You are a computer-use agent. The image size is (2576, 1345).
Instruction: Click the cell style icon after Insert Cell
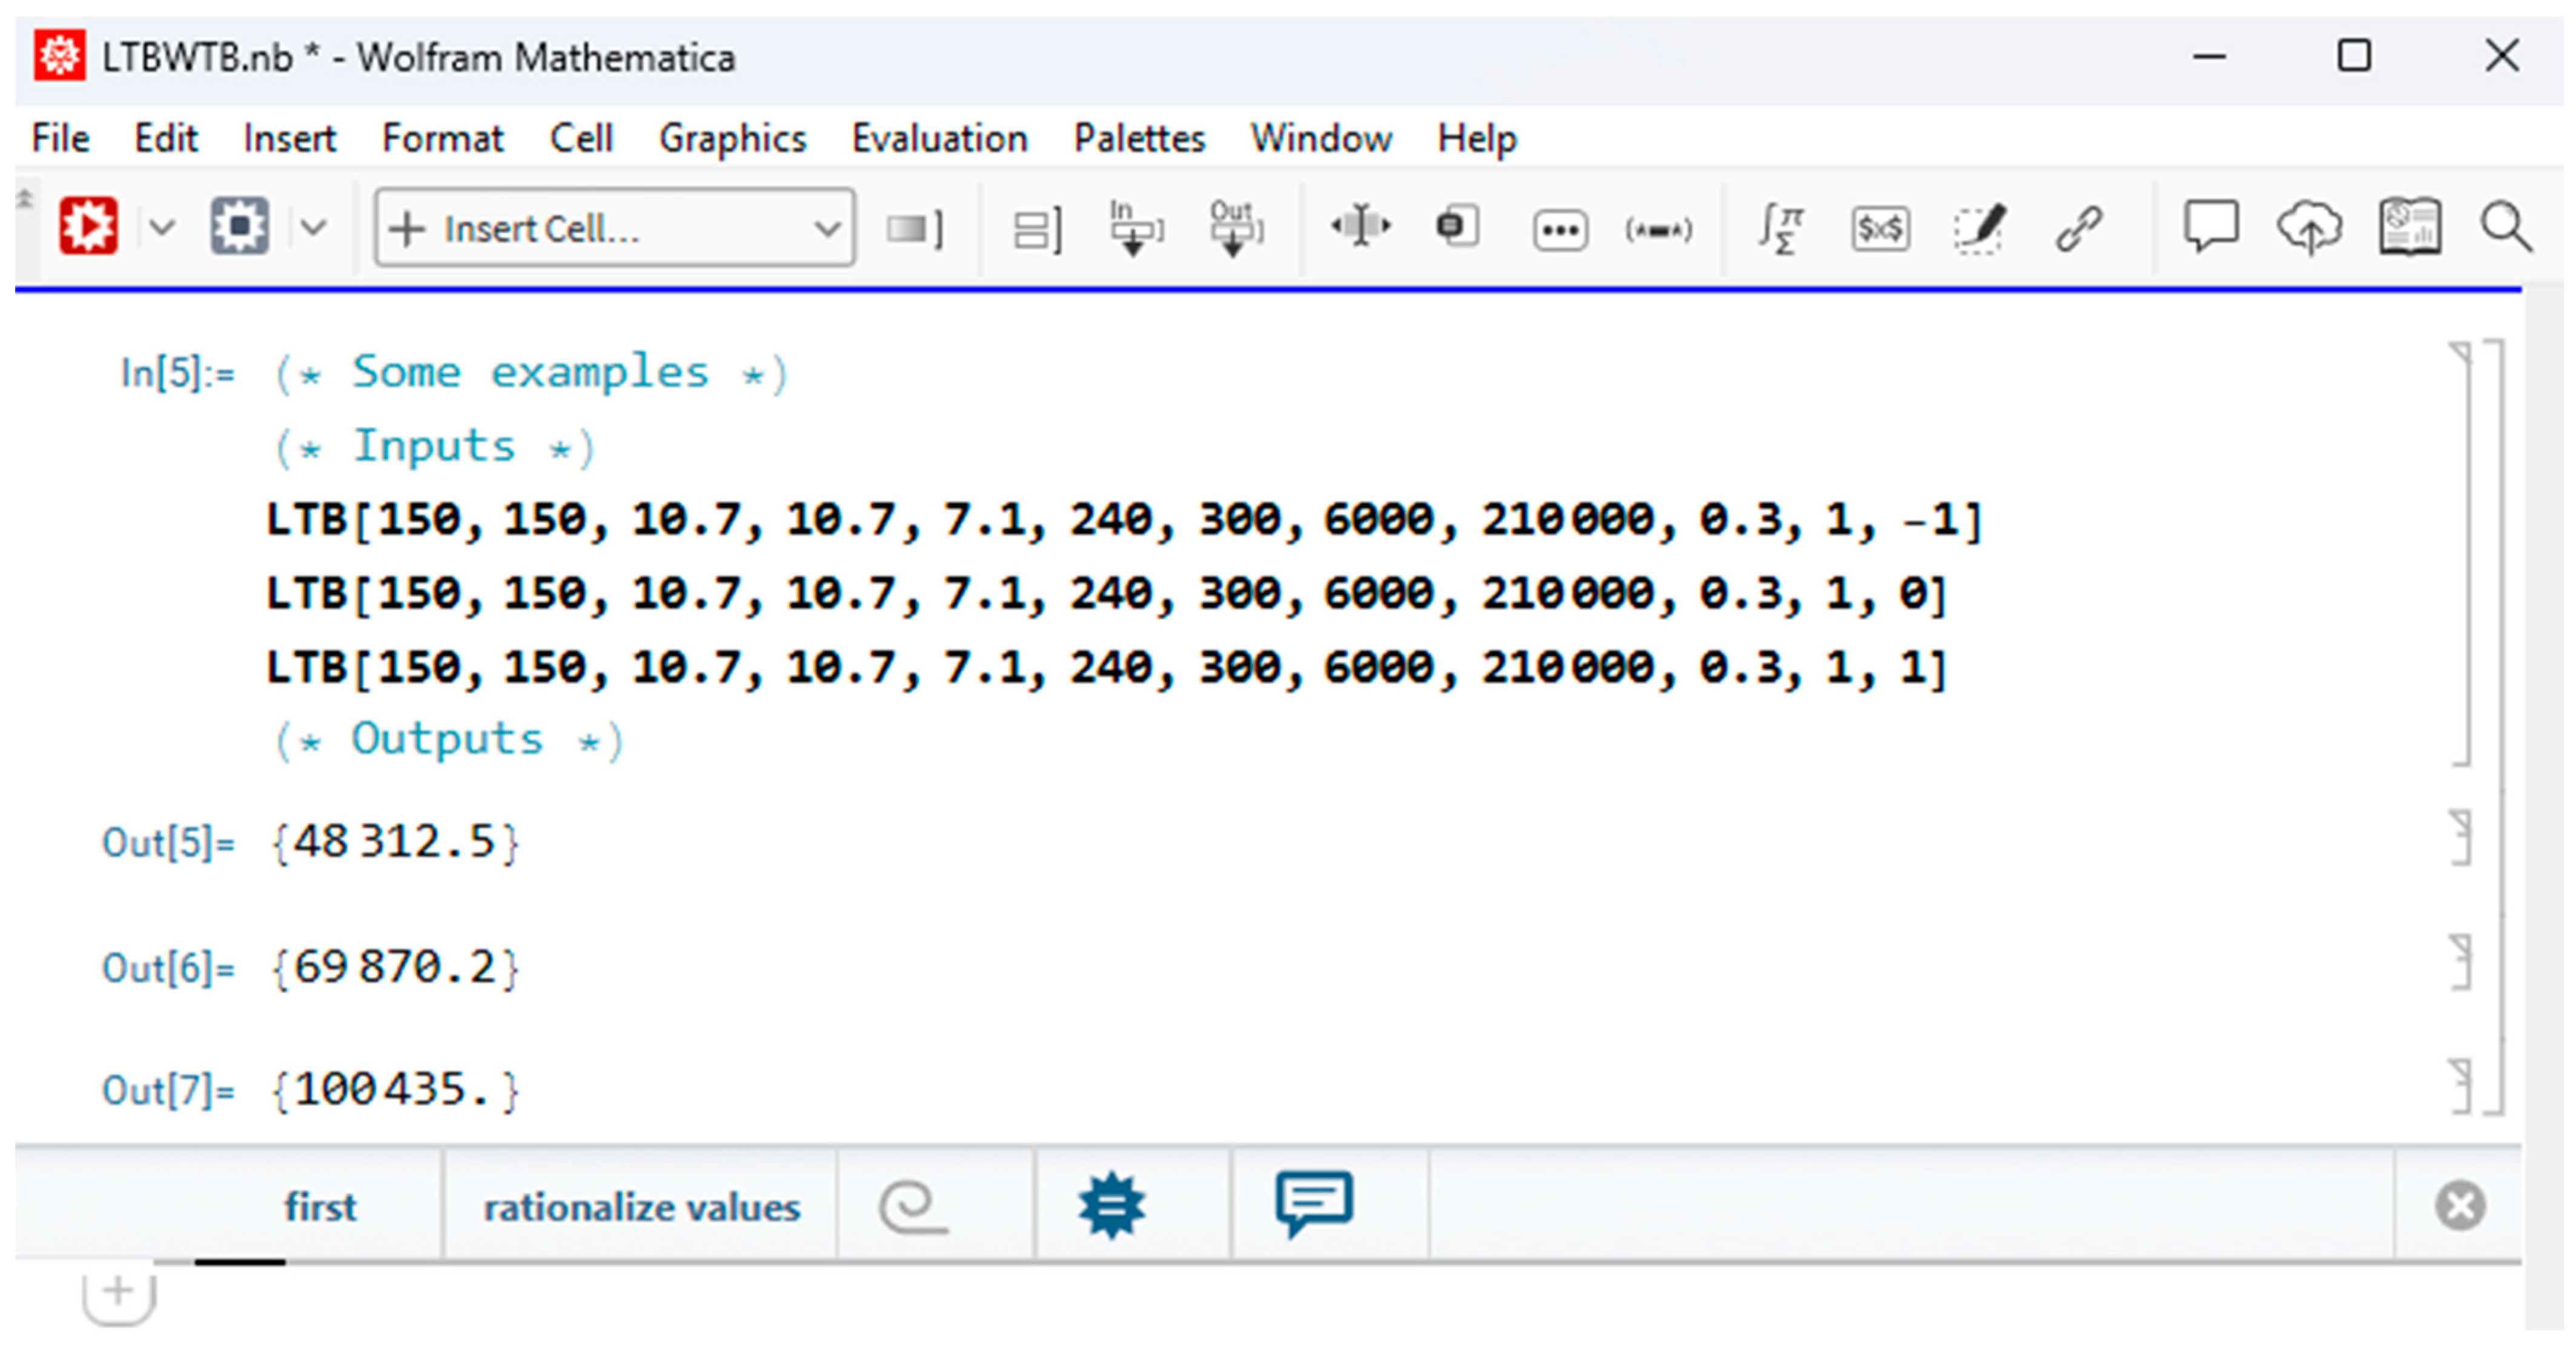tap(914, 229)
